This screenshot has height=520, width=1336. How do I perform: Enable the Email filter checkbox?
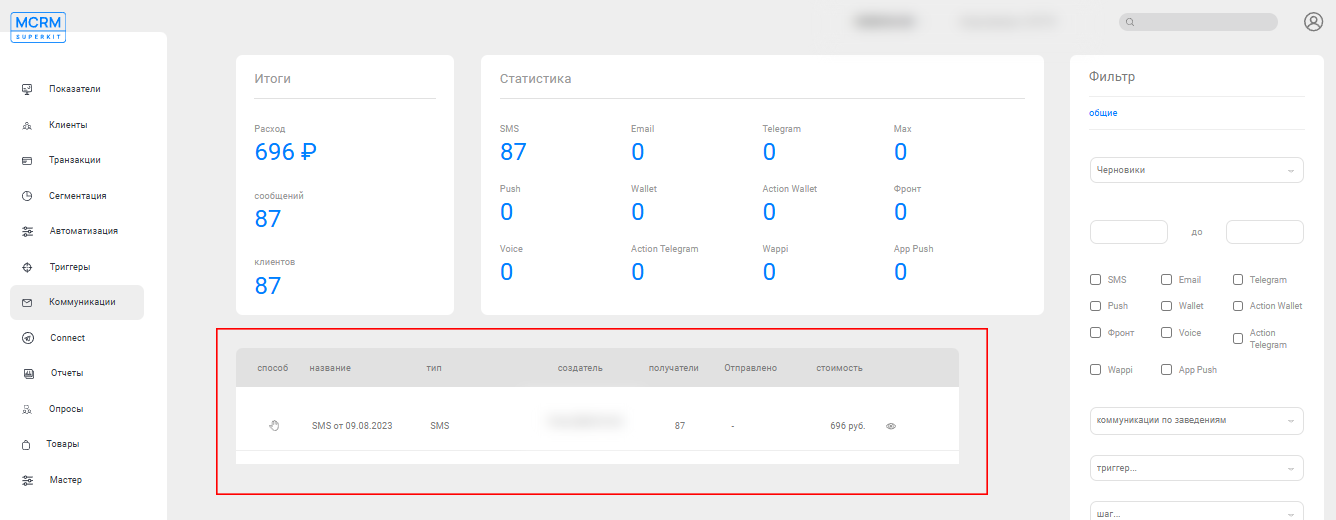click(1167, 280)
